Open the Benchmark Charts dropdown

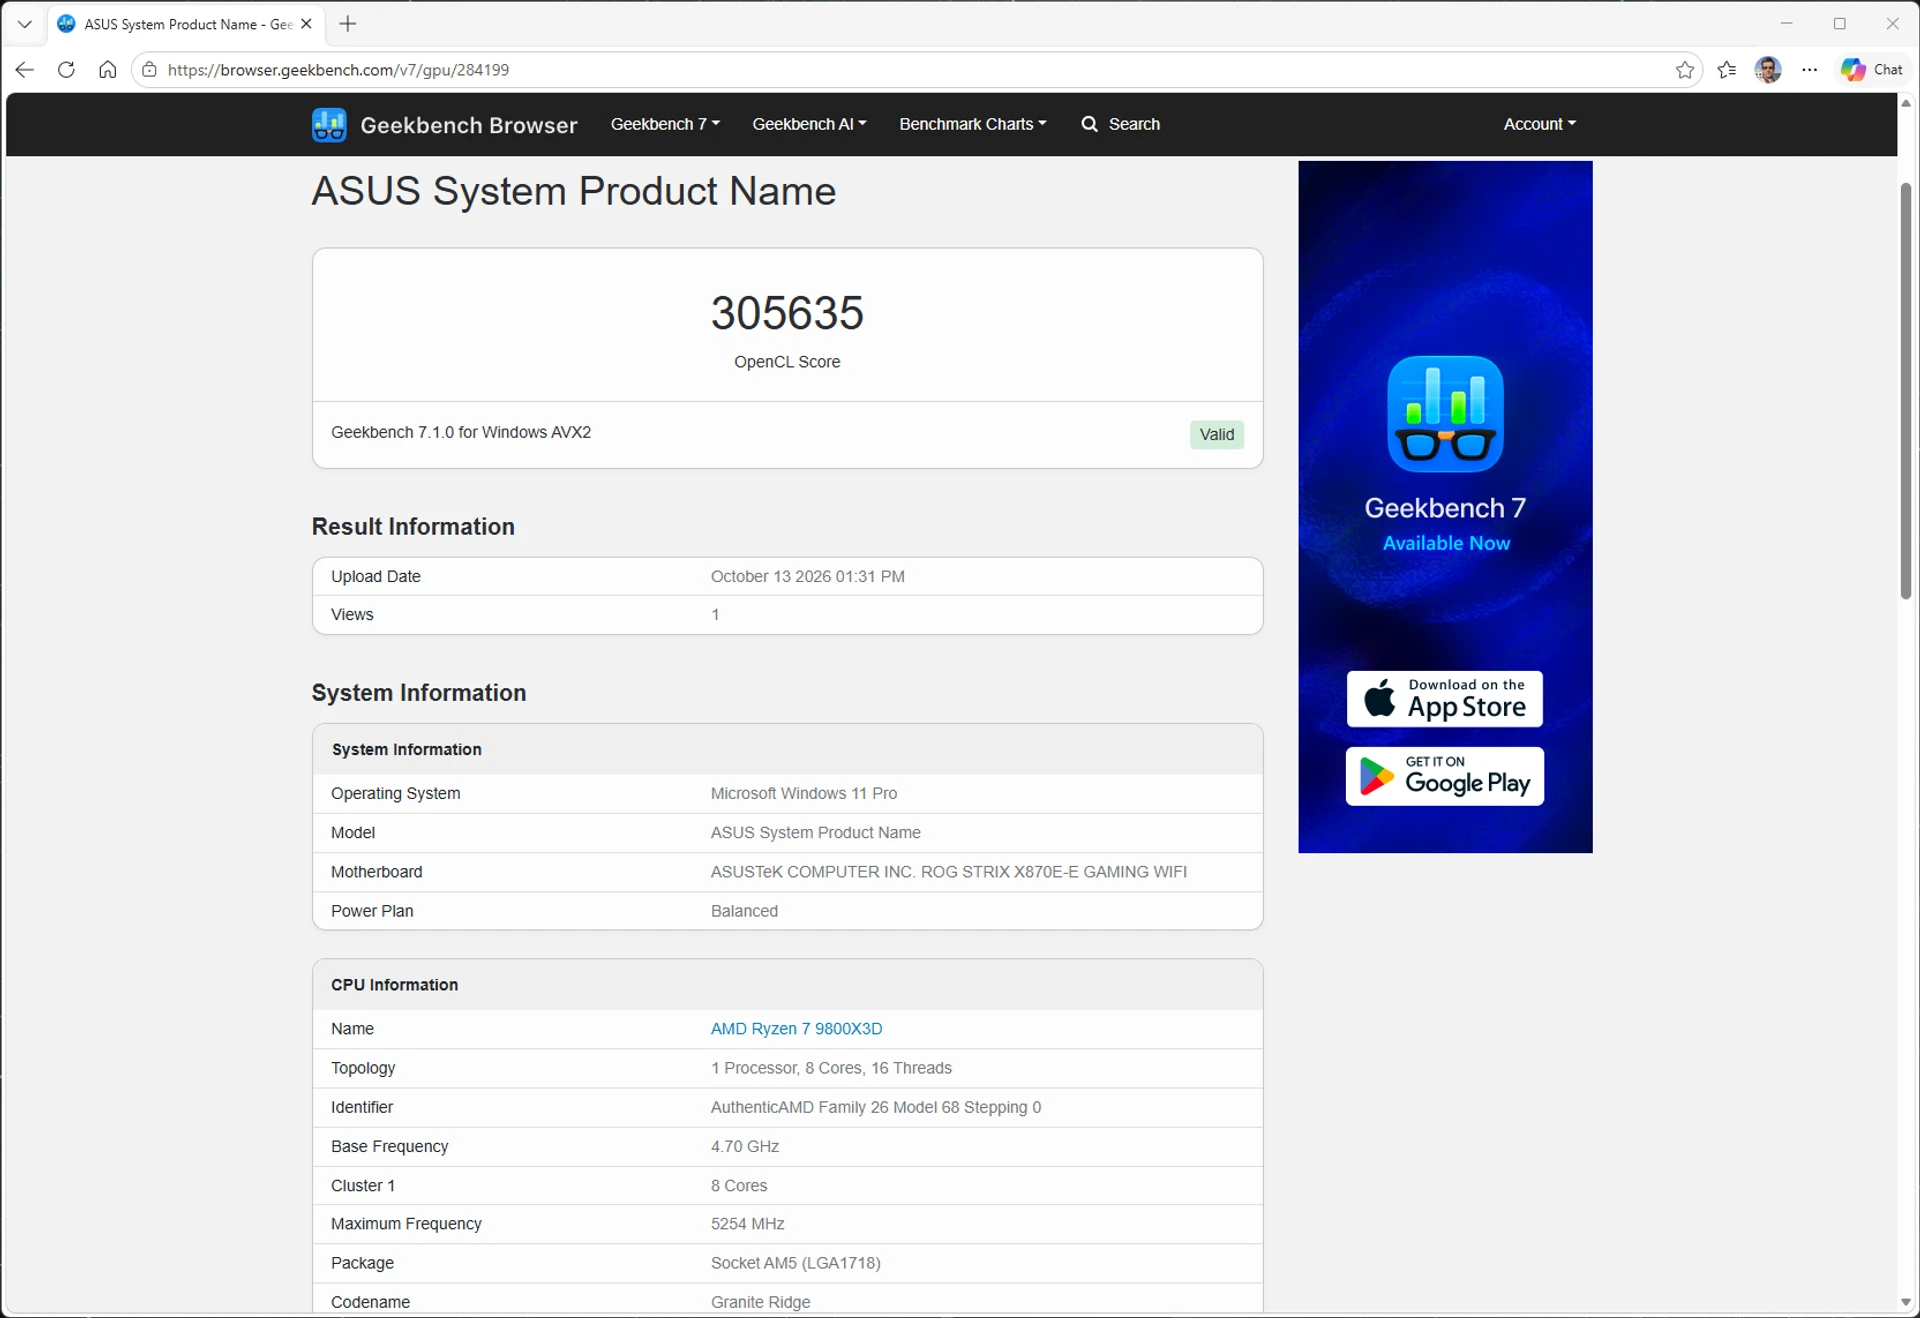(x=972, y=124)
